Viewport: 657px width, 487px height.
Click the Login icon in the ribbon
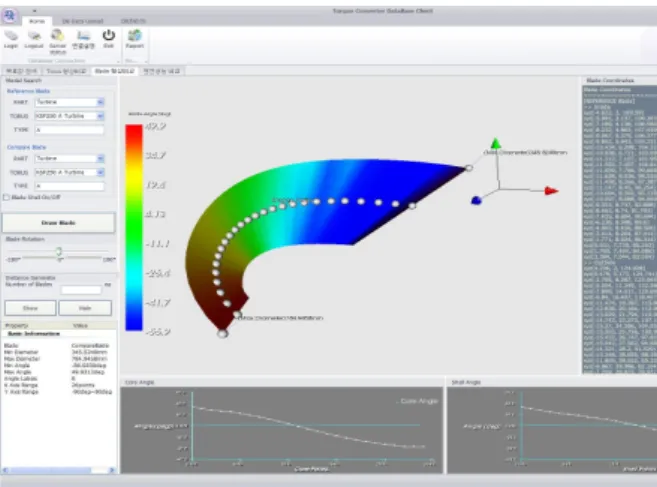pyautogui.click(x=11, y=39)
